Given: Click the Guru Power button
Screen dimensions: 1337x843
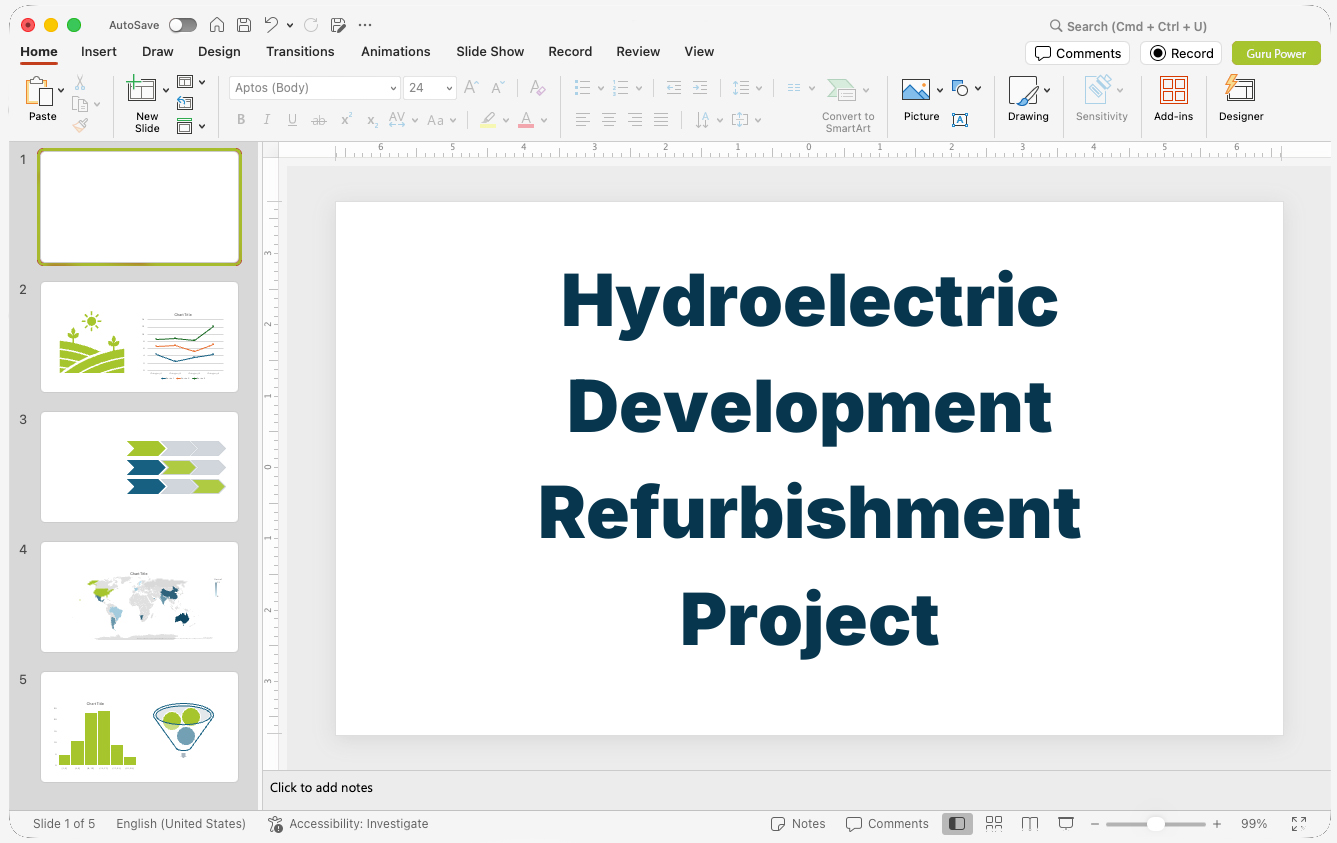Looking at the screenshot, I should pos(1276,53).
